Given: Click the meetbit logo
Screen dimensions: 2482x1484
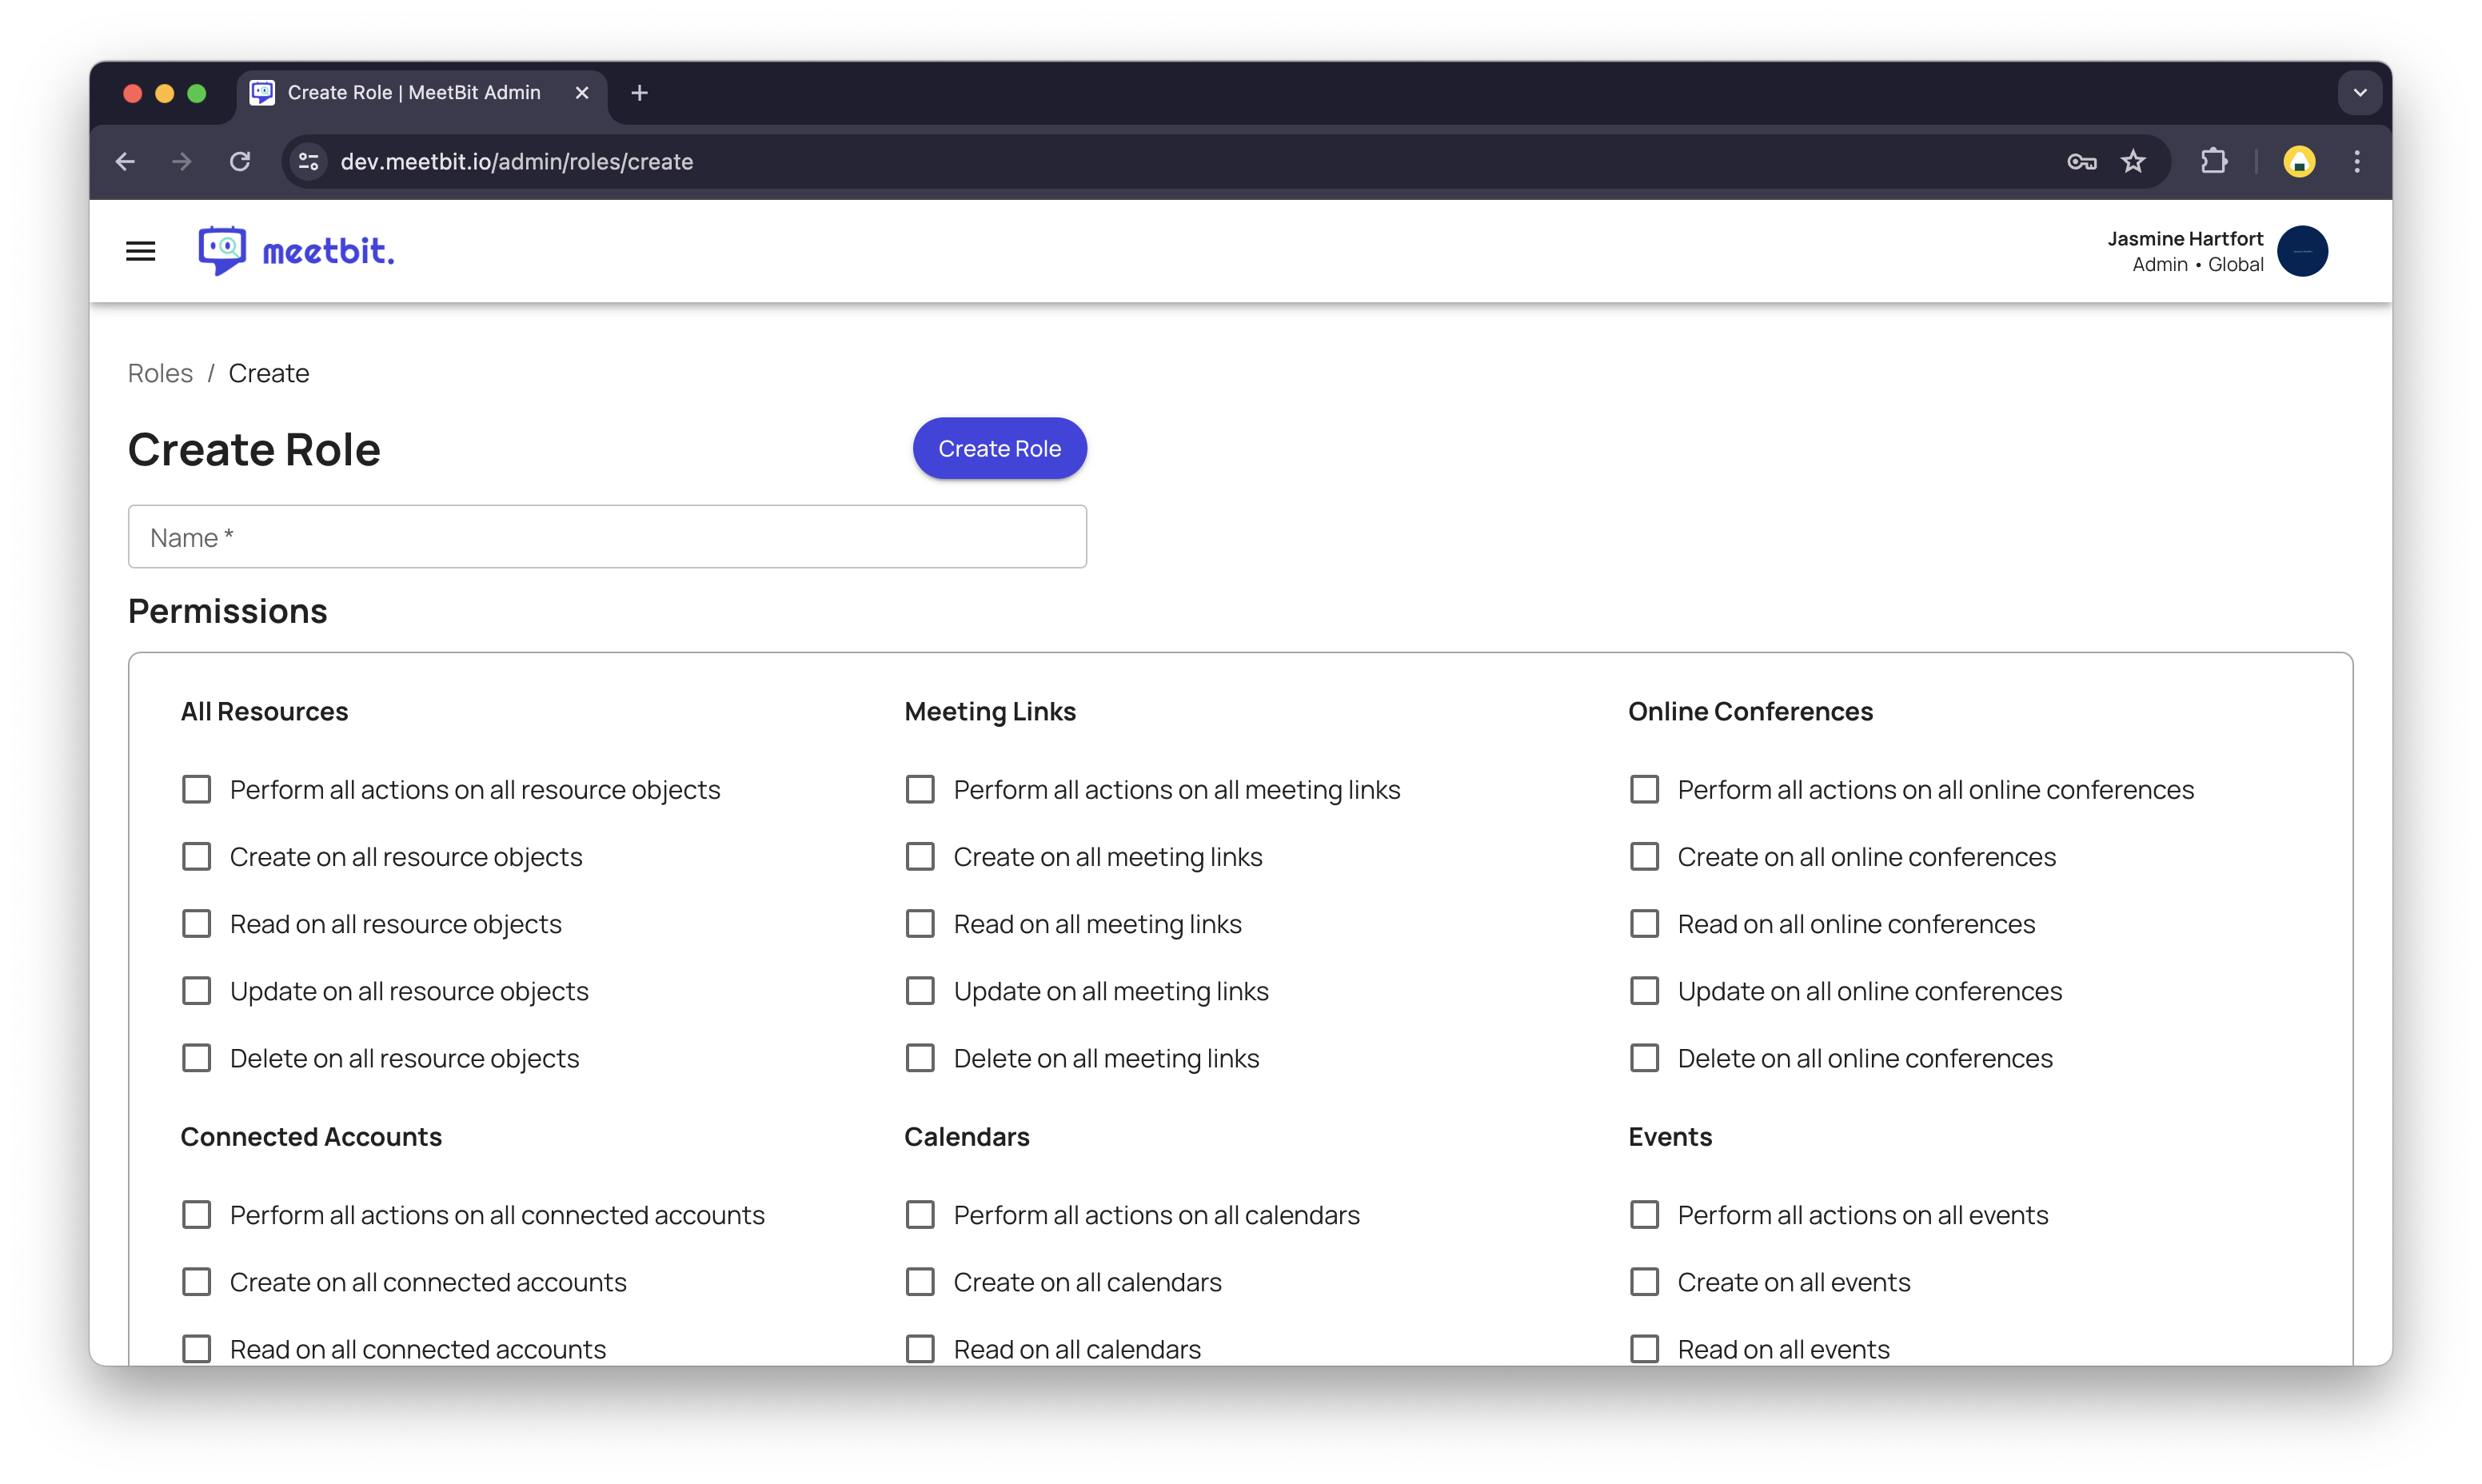Looking at the screenshot, I should (296, 251).
